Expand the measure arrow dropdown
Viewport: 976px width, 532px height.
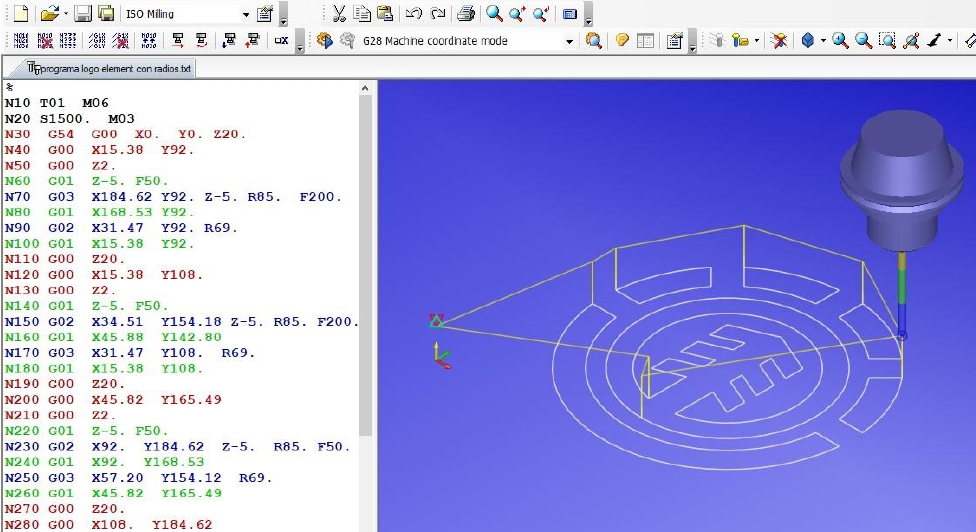click(x=950, y=40)
